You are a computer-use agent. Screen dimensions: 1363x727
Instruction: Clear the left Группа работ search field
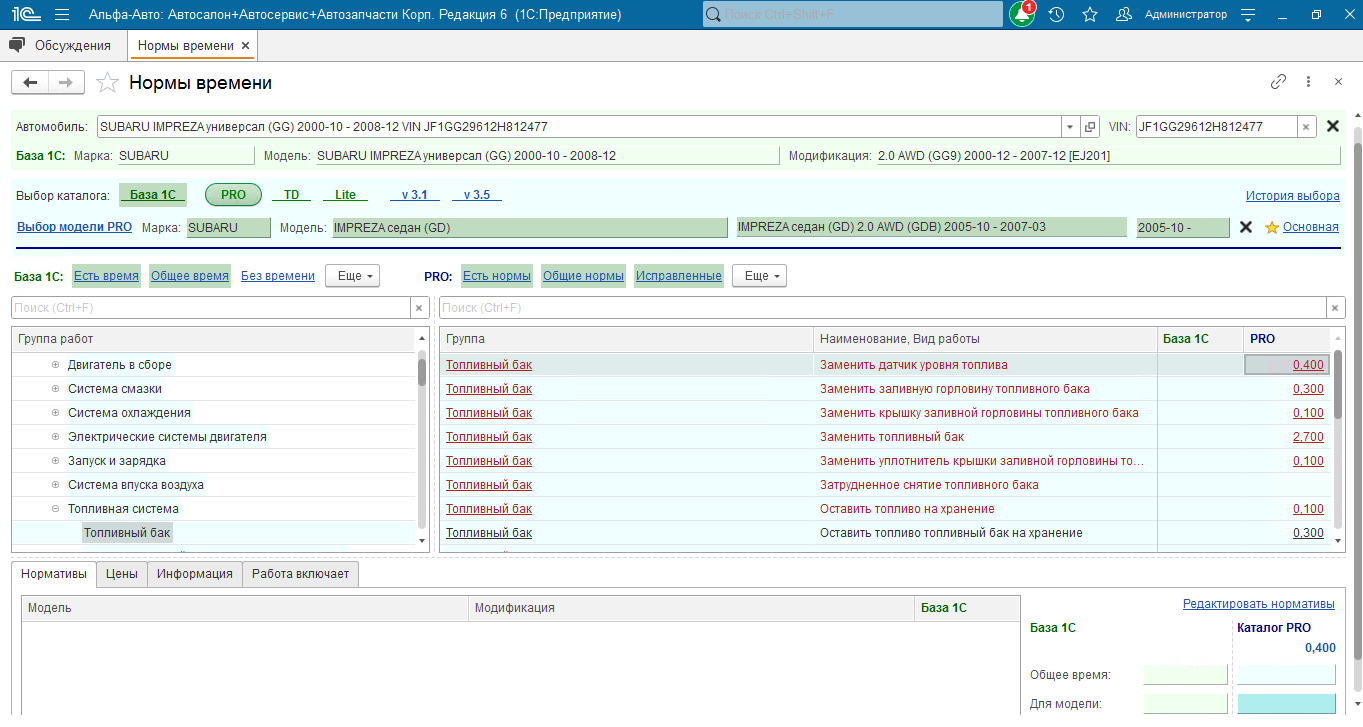pyautogui.click(x=419, y=308)
